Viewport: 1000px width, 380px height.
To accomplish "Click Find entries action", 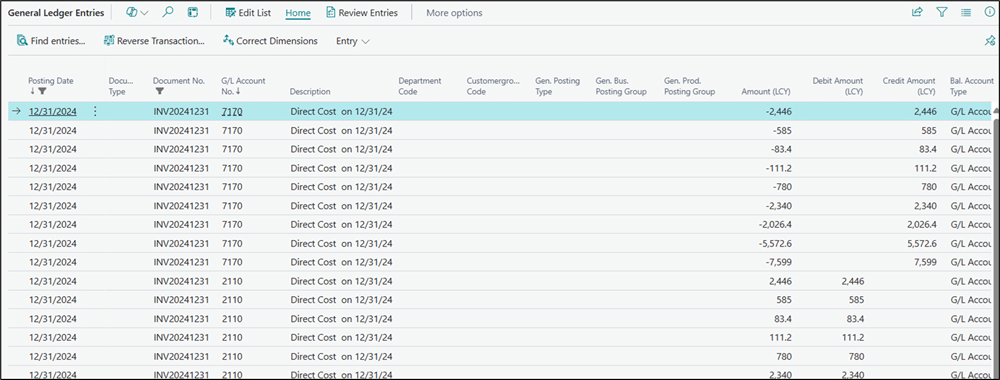I will point(51,41).
